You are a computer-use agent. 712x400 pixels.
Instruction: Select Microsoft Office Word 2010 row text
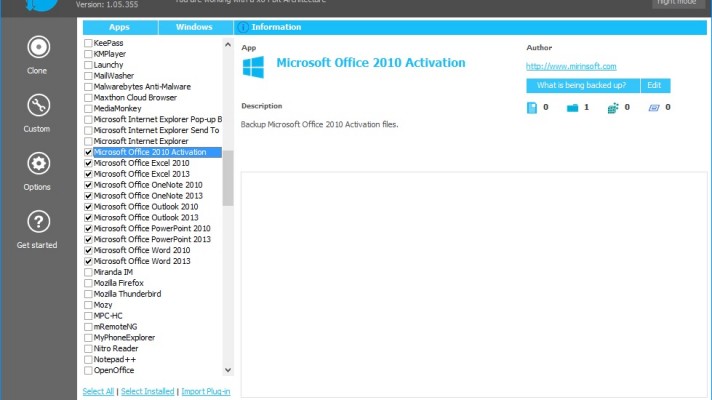pyautogui.click(x=142, y=250)
